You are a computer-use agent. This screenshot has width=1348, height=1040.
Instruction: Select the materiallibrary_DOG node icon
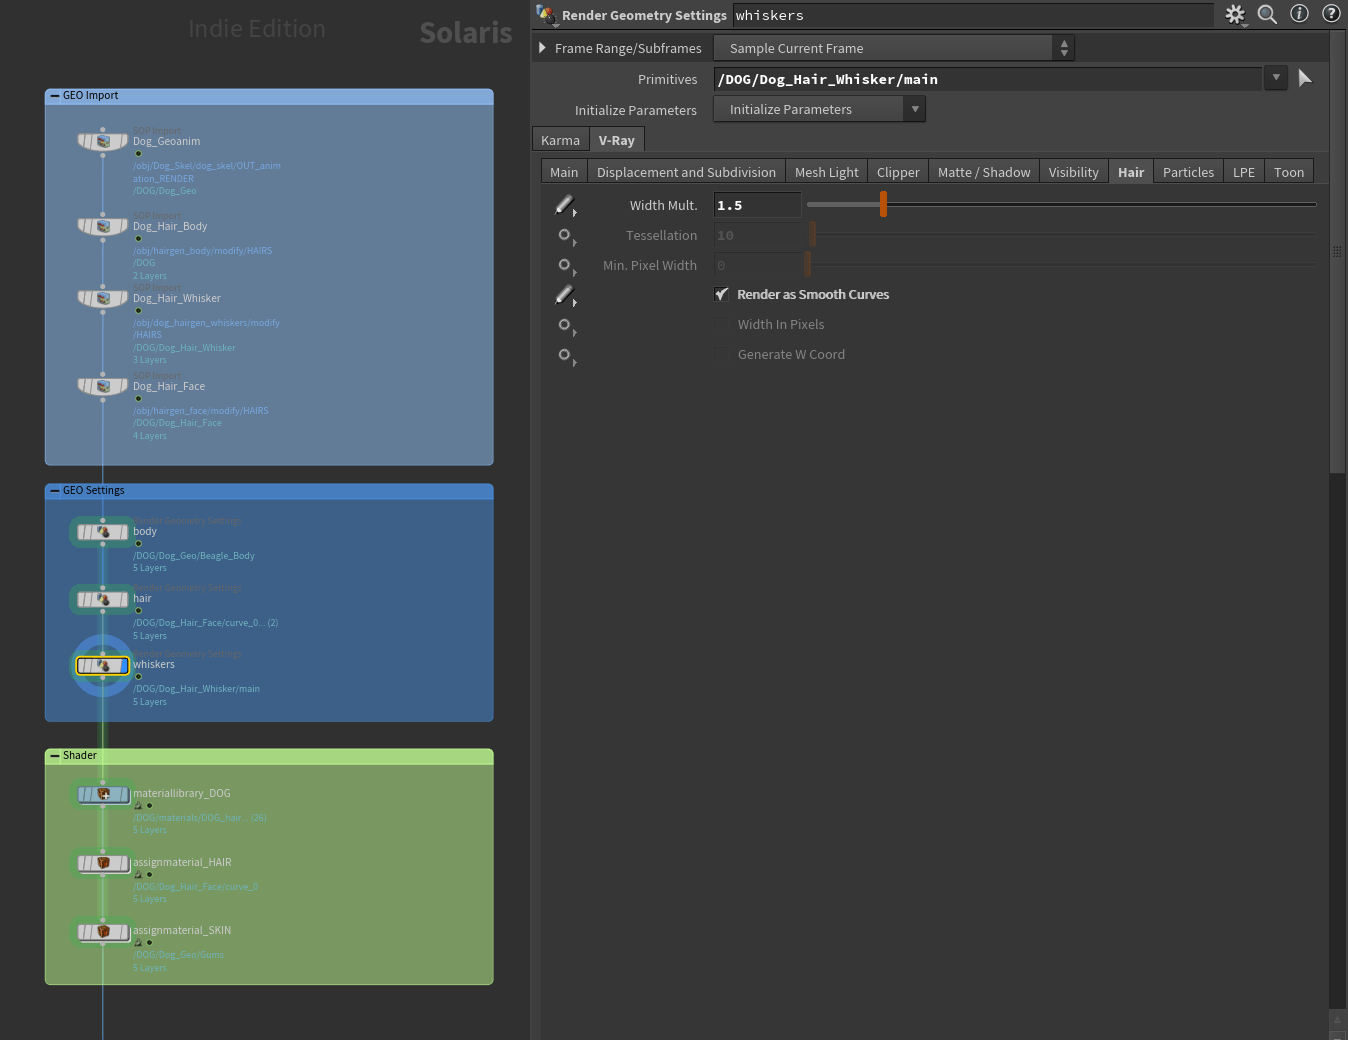tap(103, 794)
